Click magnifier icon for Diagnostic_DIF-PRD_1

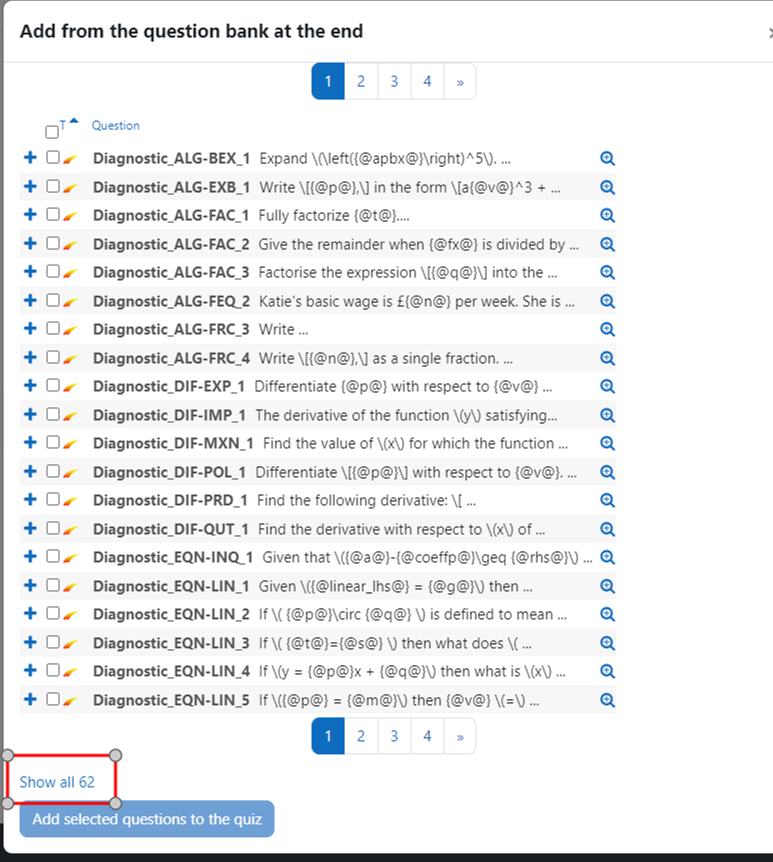pyautogui.click(x=607, y=500)
